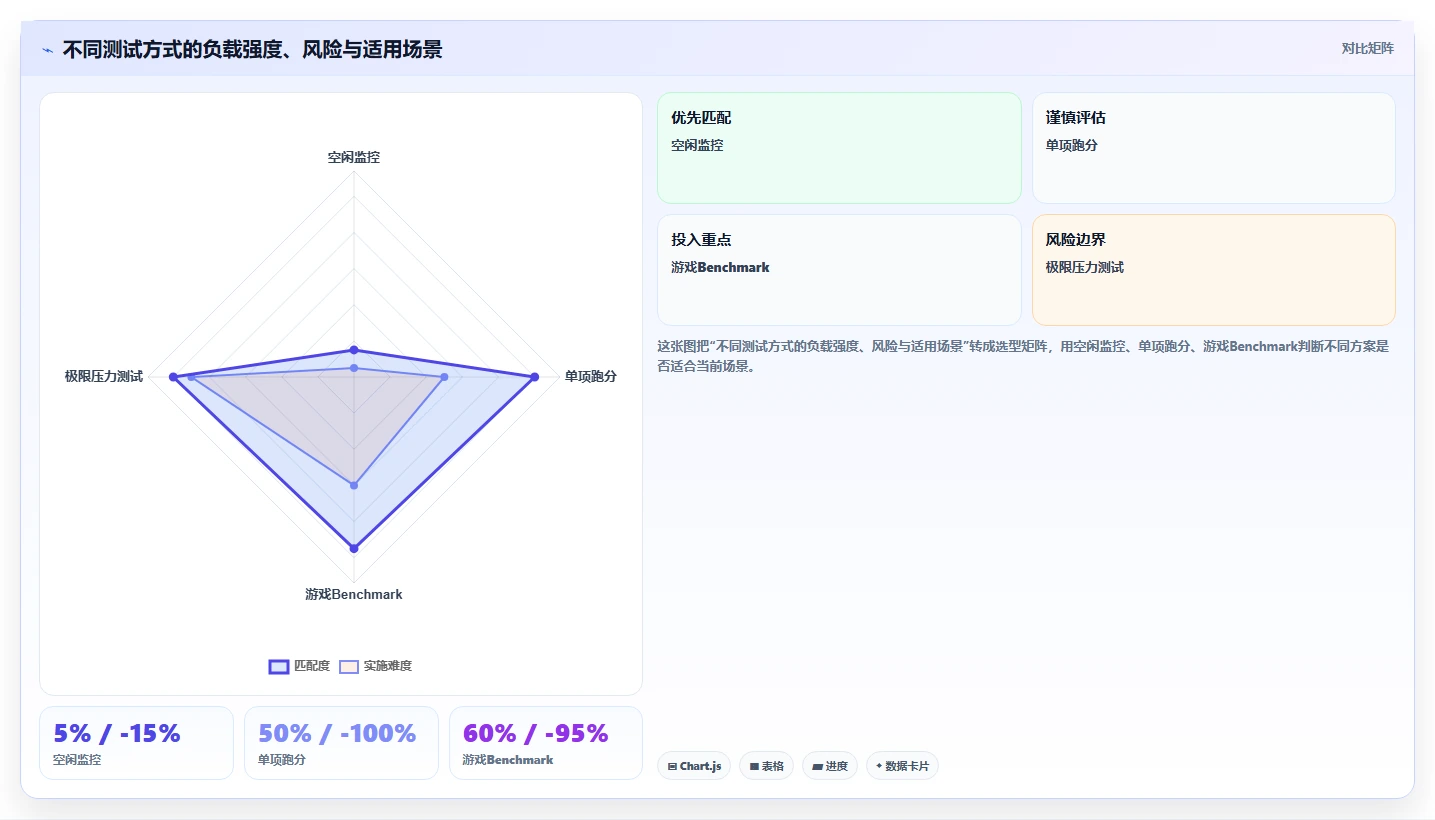Click the Chart.js tag icon
1435x820 pixels.
673,766
